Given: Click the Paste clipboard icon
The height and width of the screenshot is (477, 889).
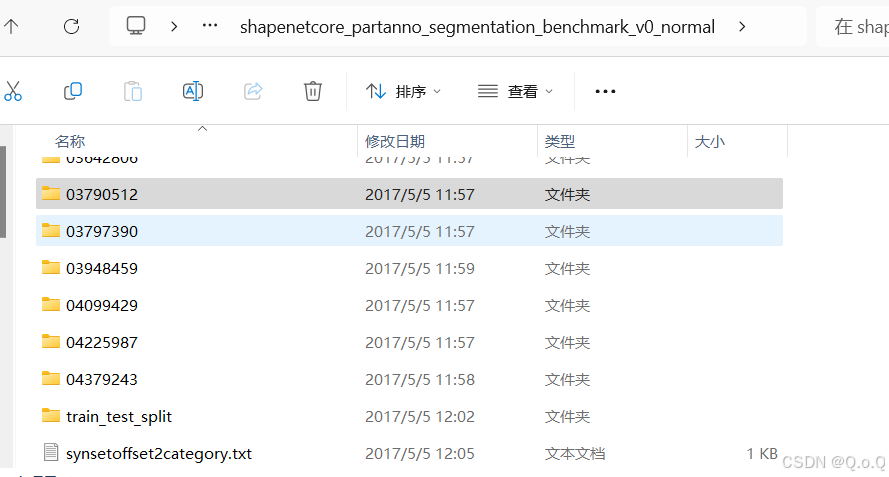Looking at the screenshot, I should coord(133,91).
